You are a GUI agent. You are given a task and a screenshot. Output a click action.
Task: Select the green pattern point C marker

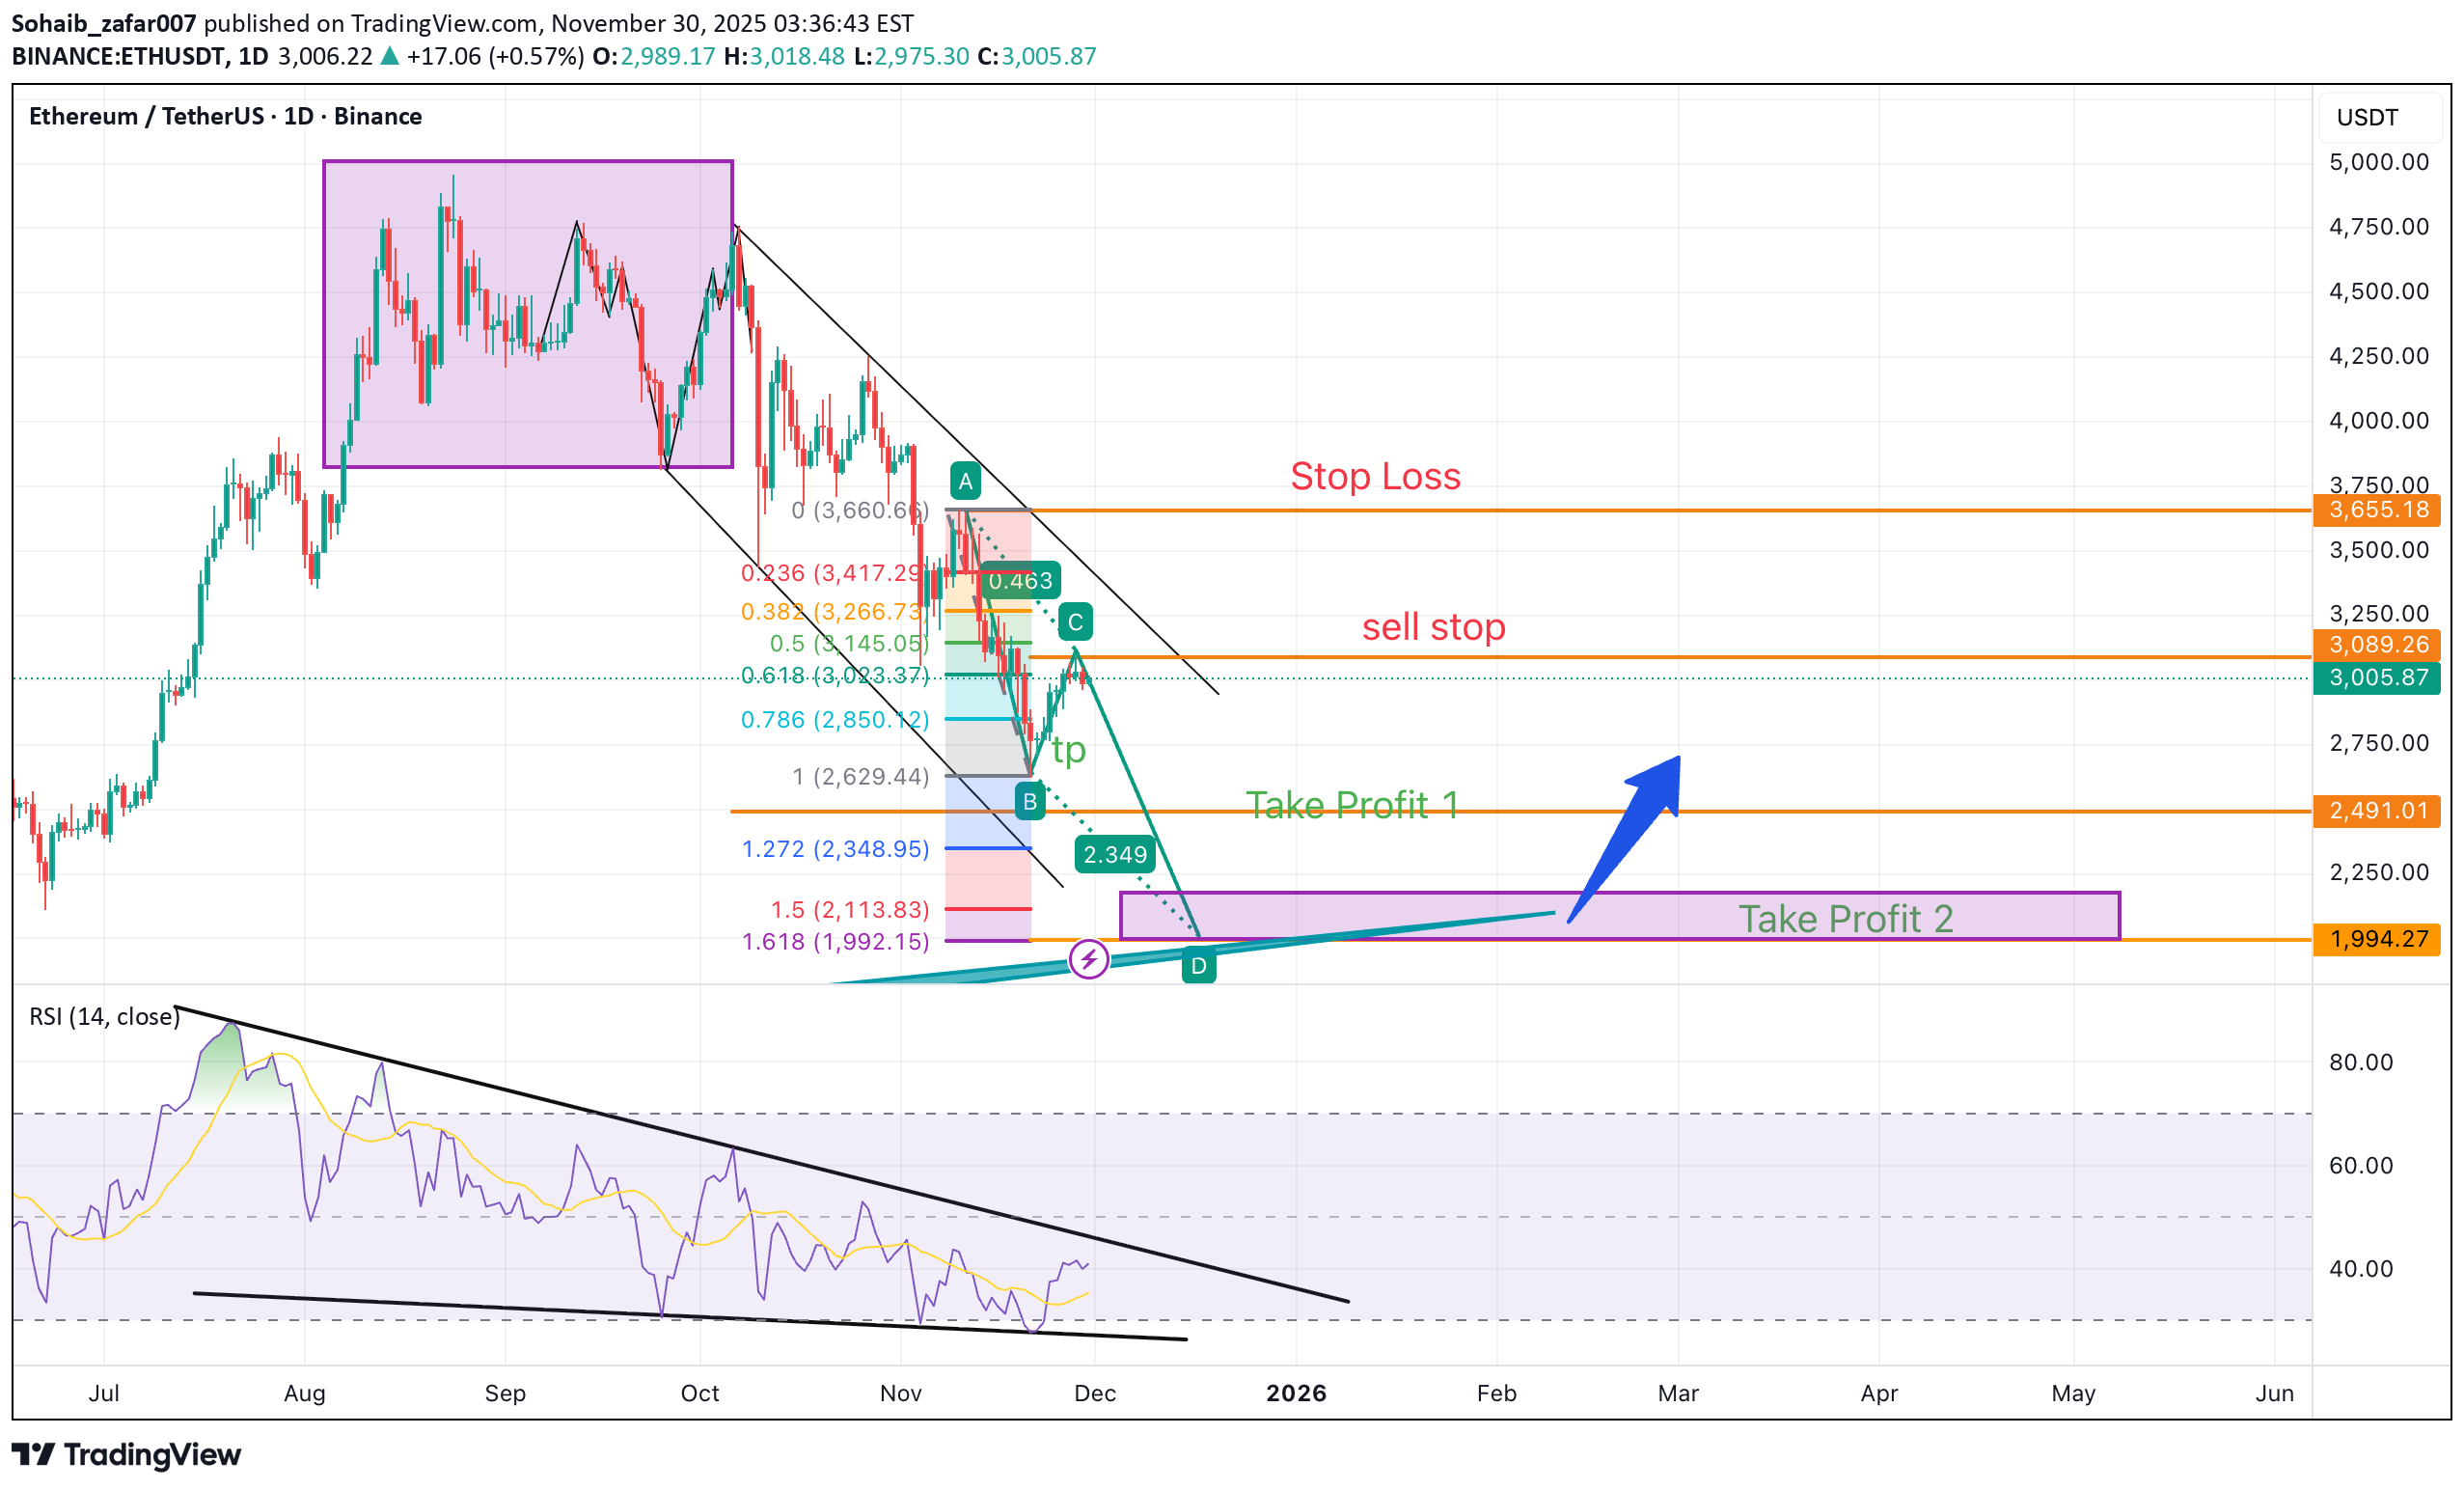(1075, 622)
